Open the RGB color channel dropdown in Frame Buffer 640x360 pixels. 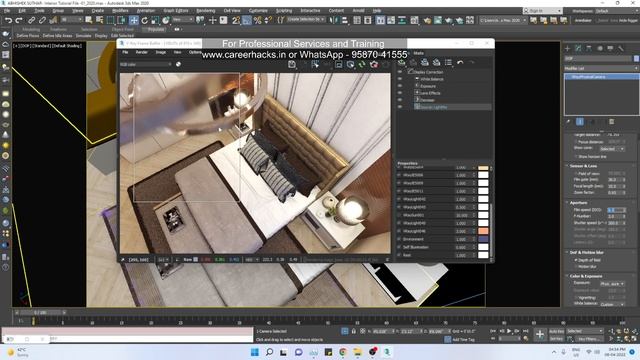[145, 64]
